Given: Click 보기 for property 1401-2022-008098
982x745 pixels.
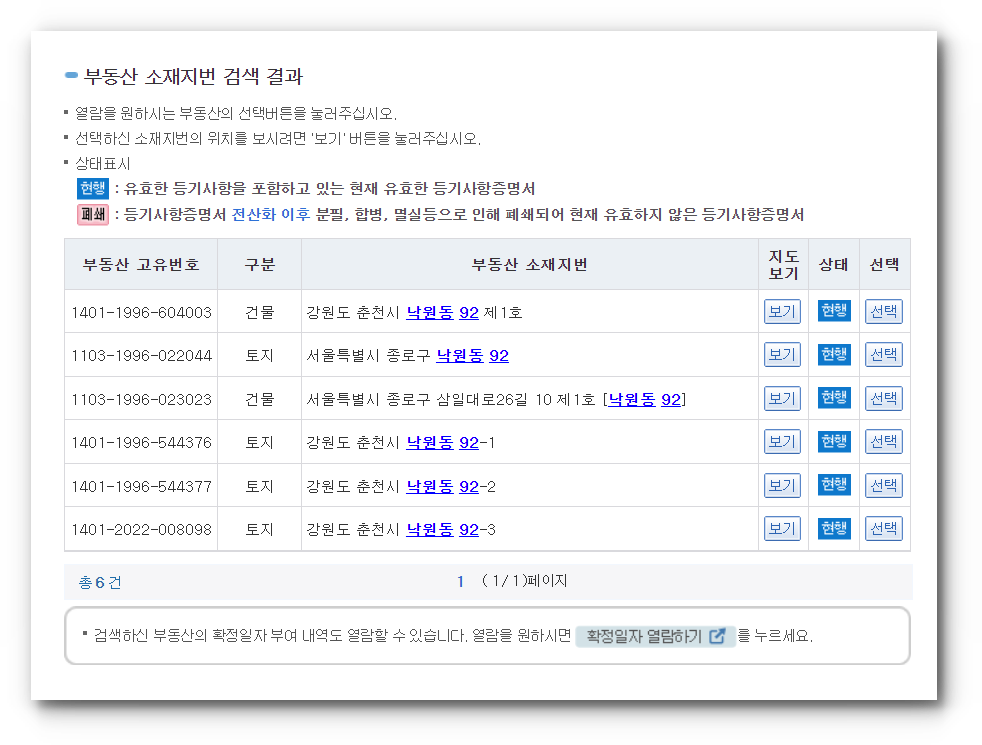Looking at the screenshot, I should (x=782, y=528).
